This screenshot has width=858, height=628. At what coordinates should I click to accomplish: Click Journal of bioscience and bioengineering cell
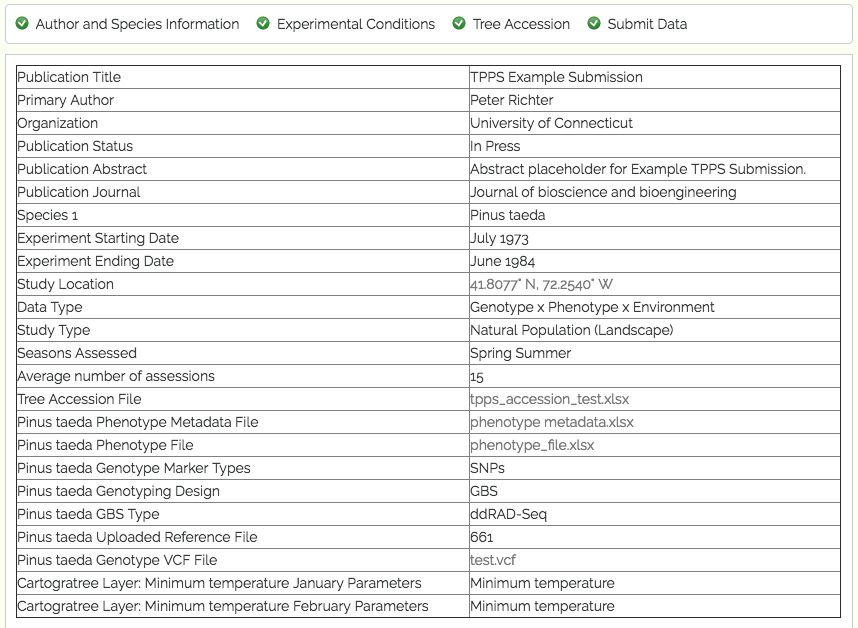tap(654, 192)
